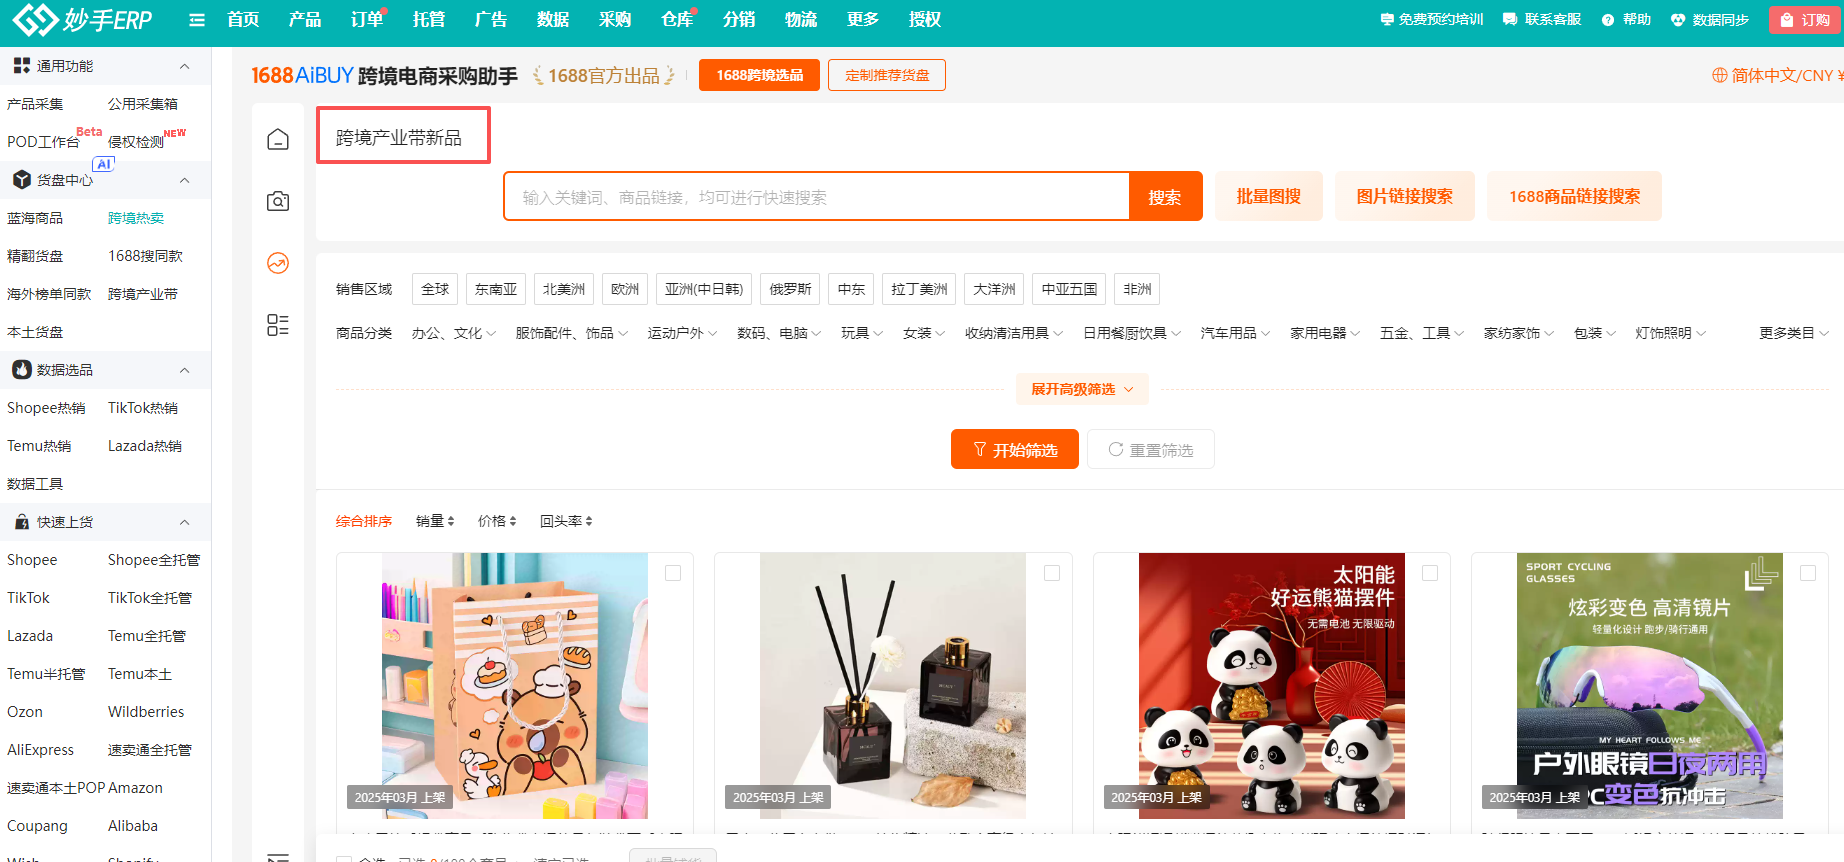Select 东南亚 sales region
The image size is (1844, 862).
[x=496, y=289]
